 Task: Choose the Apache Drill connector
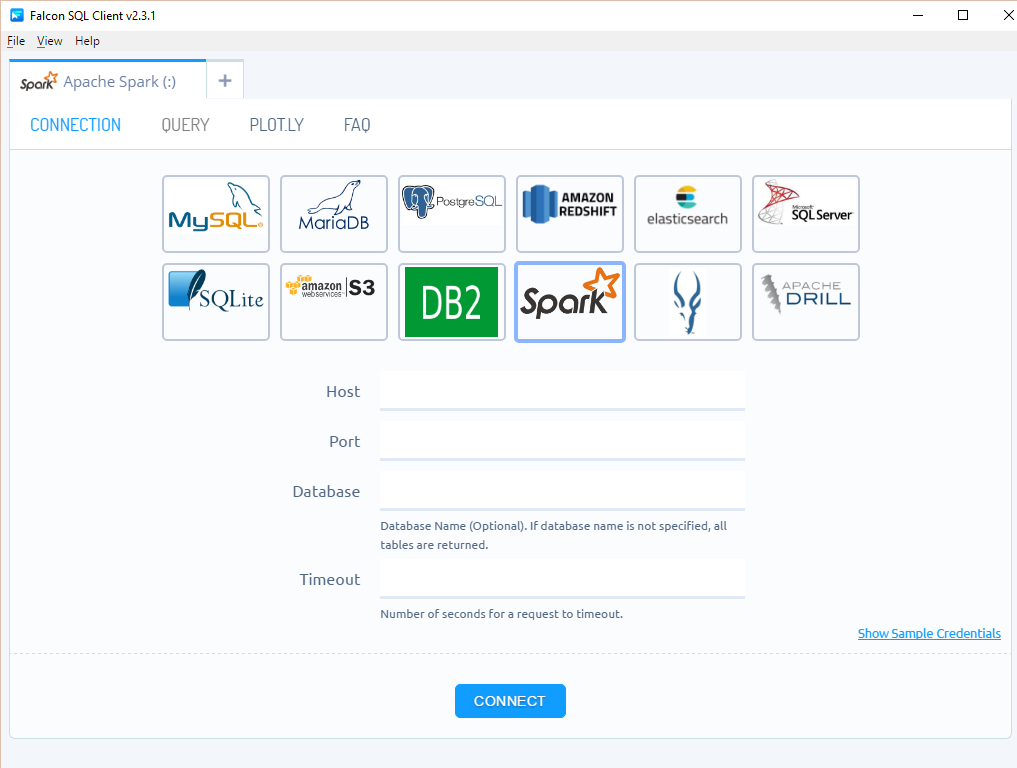806,302
